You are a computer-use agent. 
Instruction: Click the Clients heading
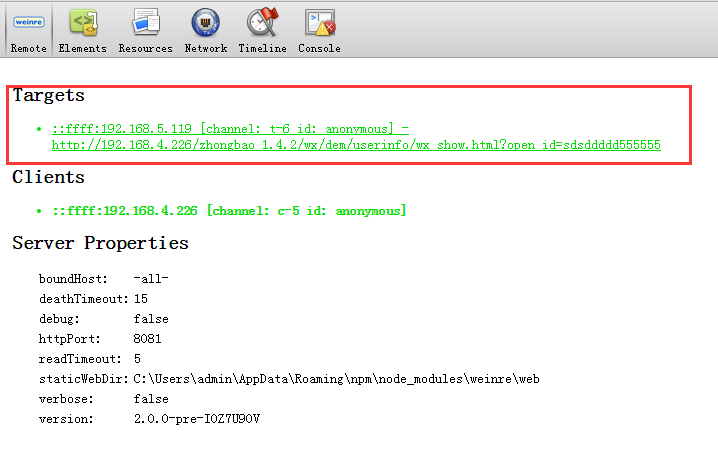(48, 177)
